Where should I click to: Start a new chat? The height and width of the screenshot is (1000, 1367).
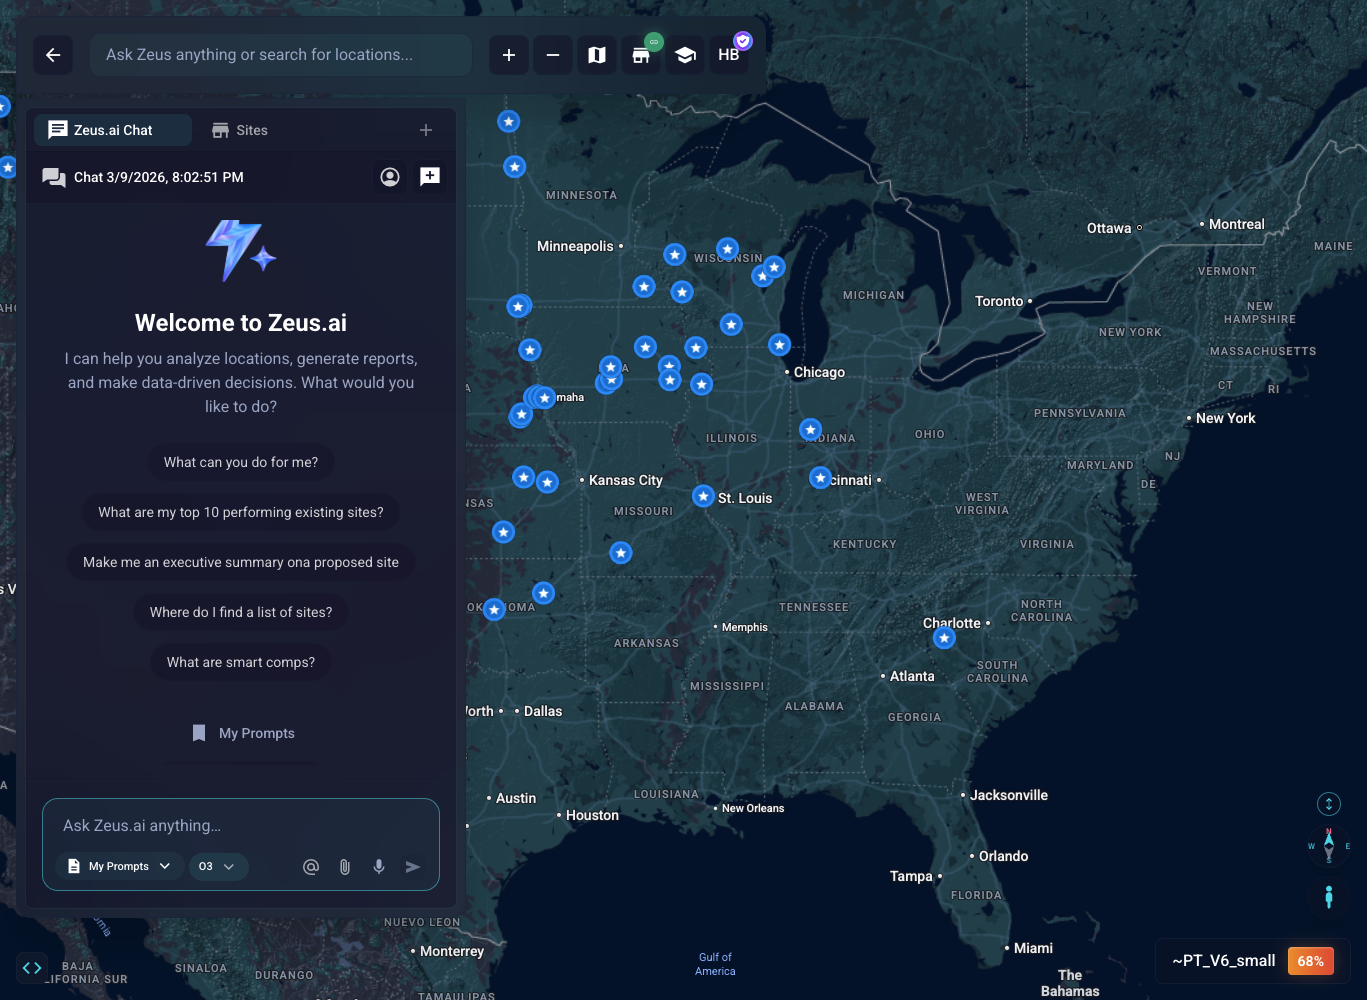[x=430, y=177]
